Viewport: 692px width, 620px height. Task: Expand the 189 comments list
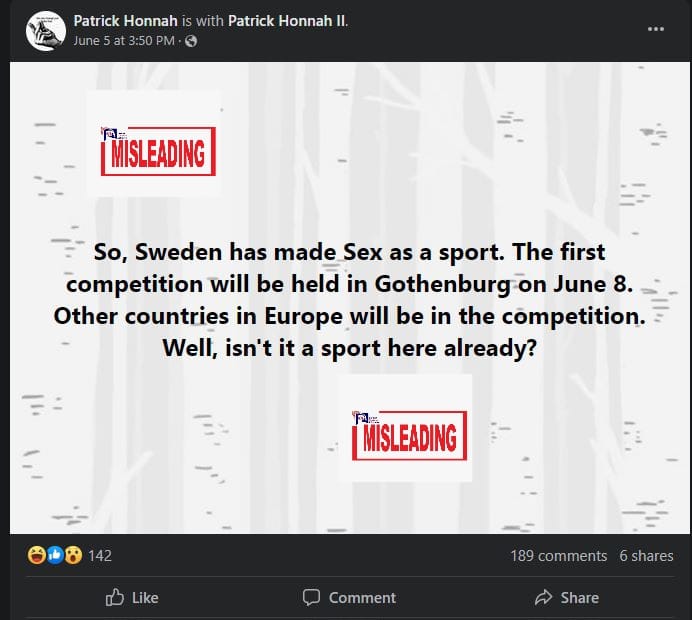coord(558,555)
